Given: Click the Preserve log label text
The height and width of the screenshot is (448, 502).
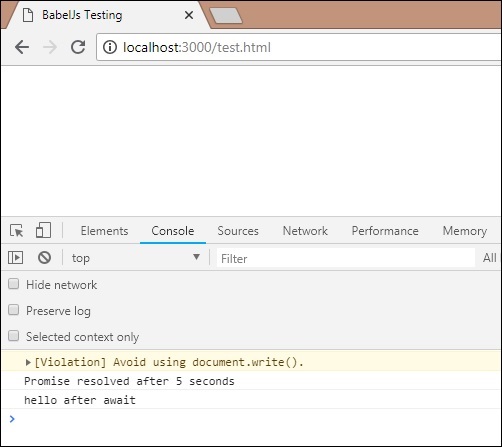Looking at the screenshot, I should click(x=58, y=311).
